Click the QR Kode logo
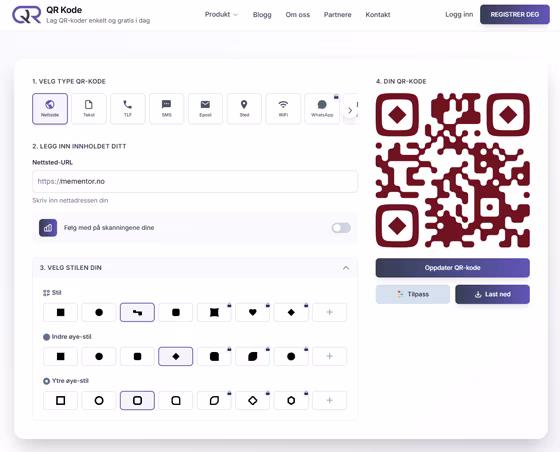560x452 pixels. click(27, 15)
